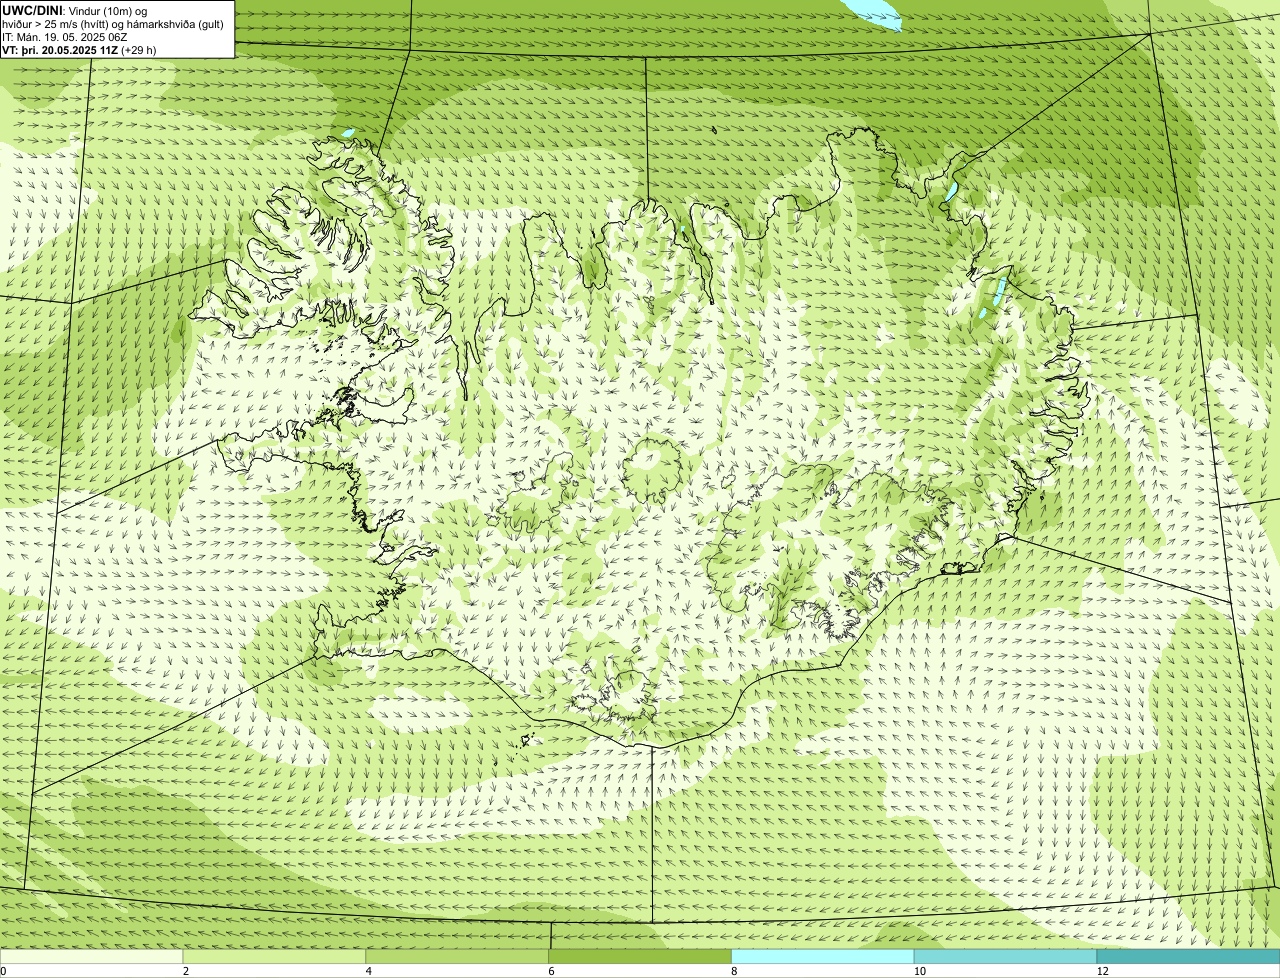Click the legend scale label '4'

(x=369, y=971)
